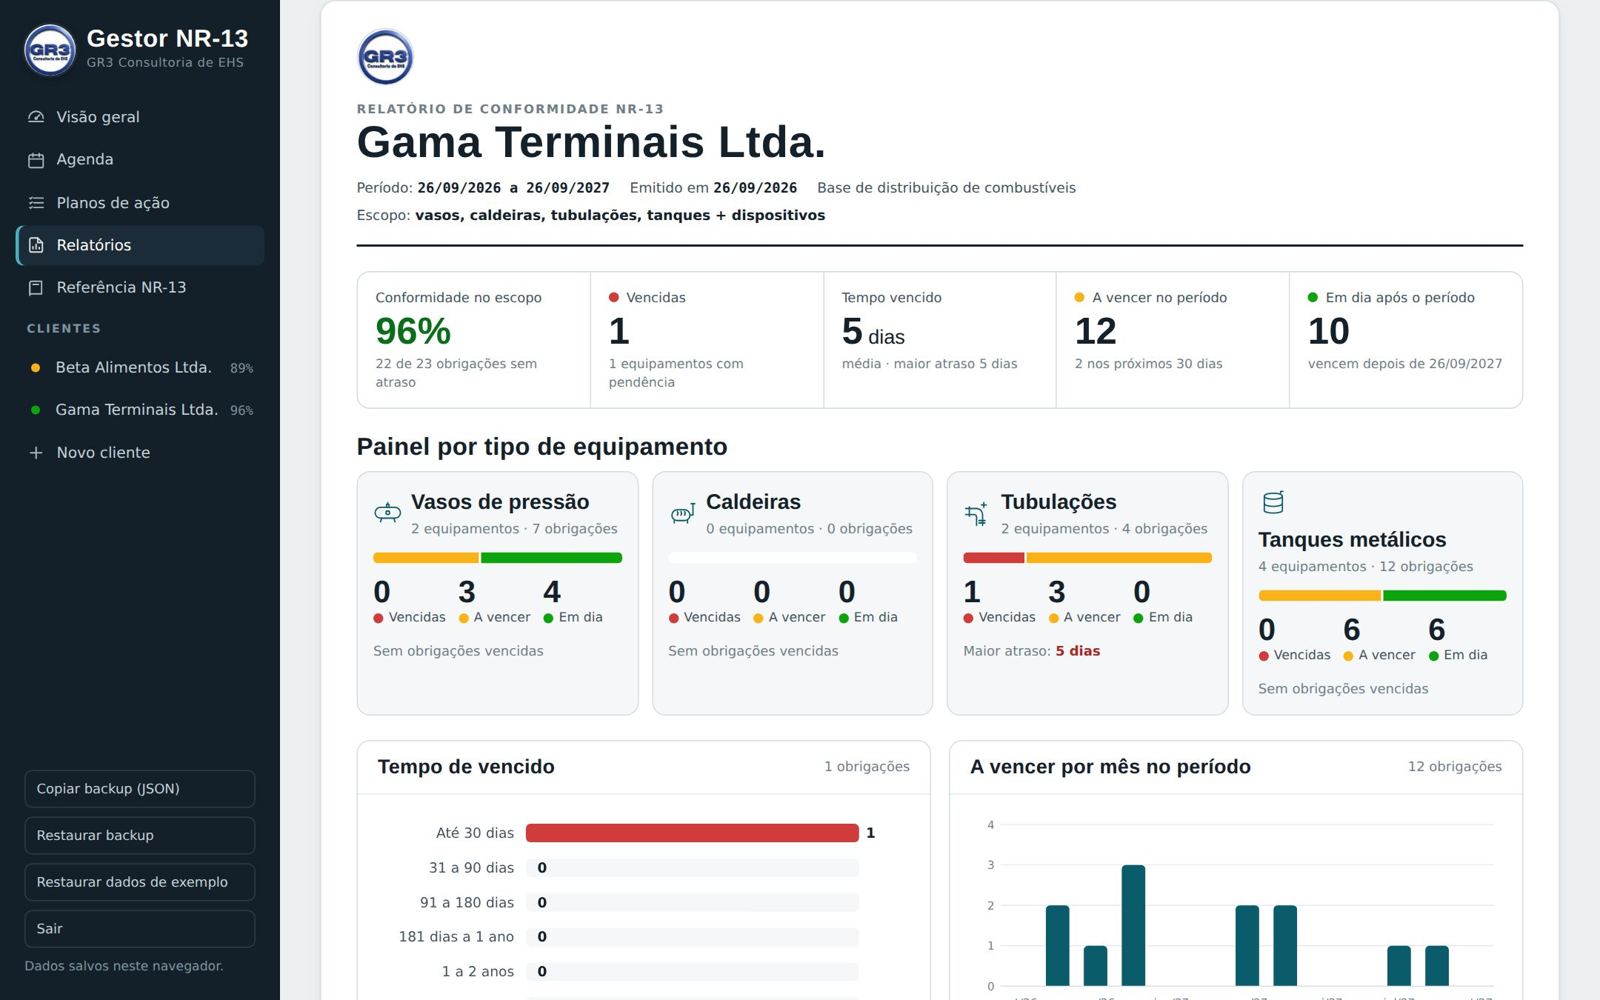Click the 'Tempo de vencido' panel title
The image size is (1600, 1000).
[466, 767]
